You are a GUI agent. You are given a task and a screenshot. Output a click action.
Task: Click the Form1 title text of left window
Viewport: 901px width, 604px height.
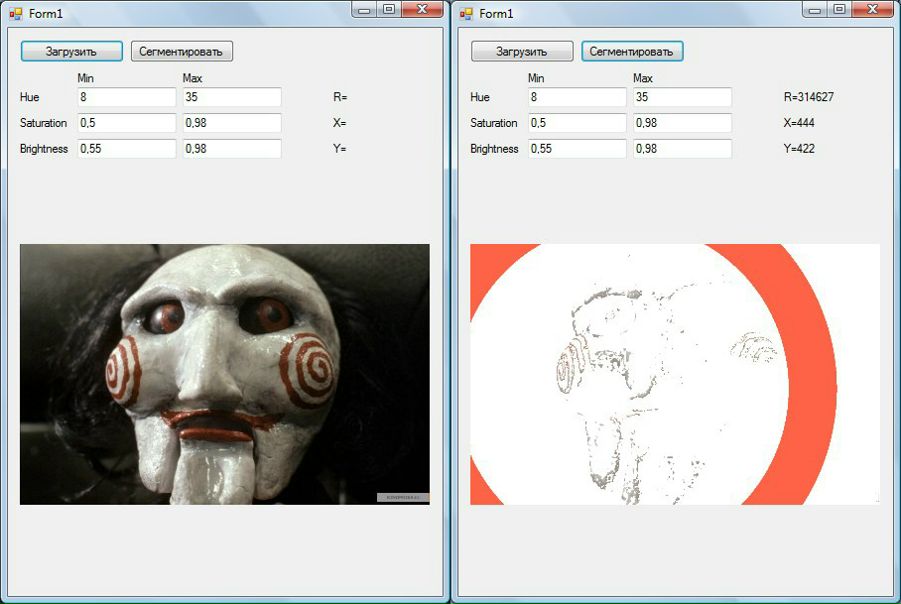tap(46, 13)
